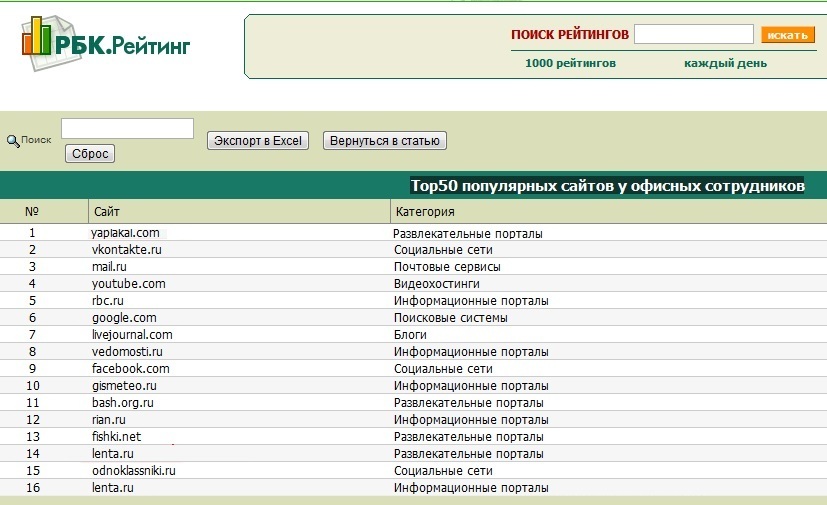Select gismeteo.ru site cell
This screenshot has height=505, width=827.
pos(124,386)
